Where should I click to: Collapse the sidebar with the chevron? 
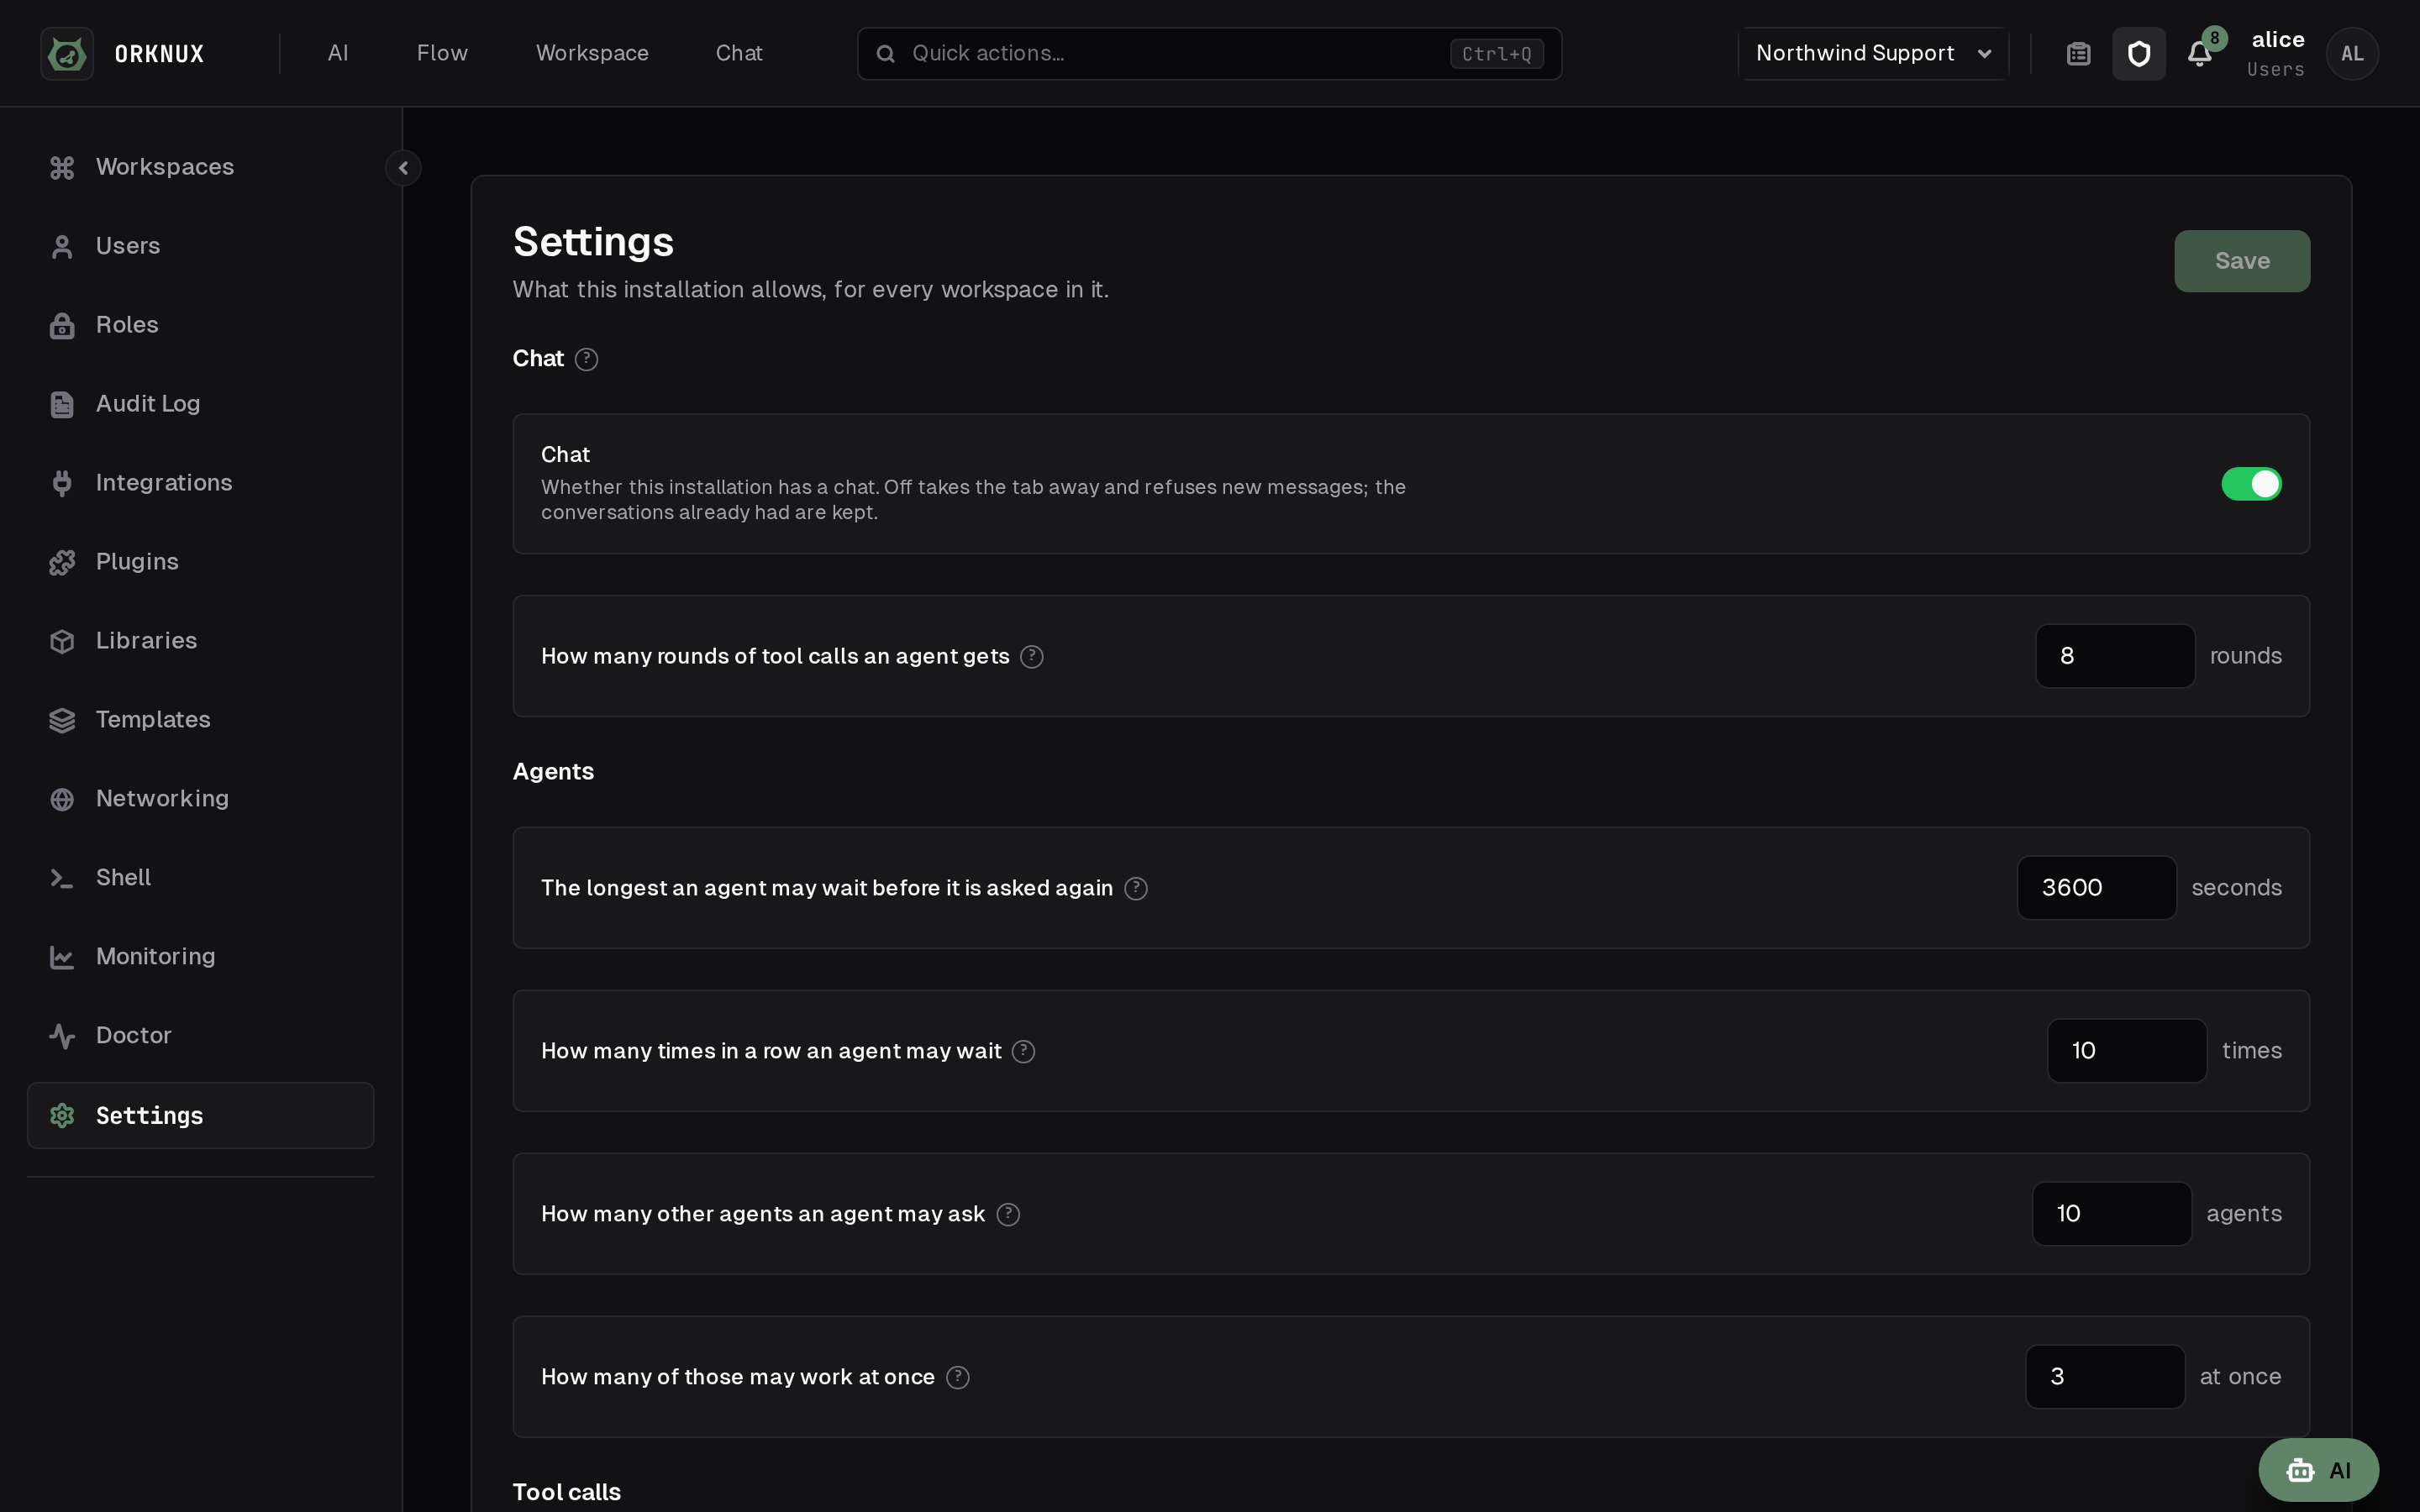click(x=403, y=168)
